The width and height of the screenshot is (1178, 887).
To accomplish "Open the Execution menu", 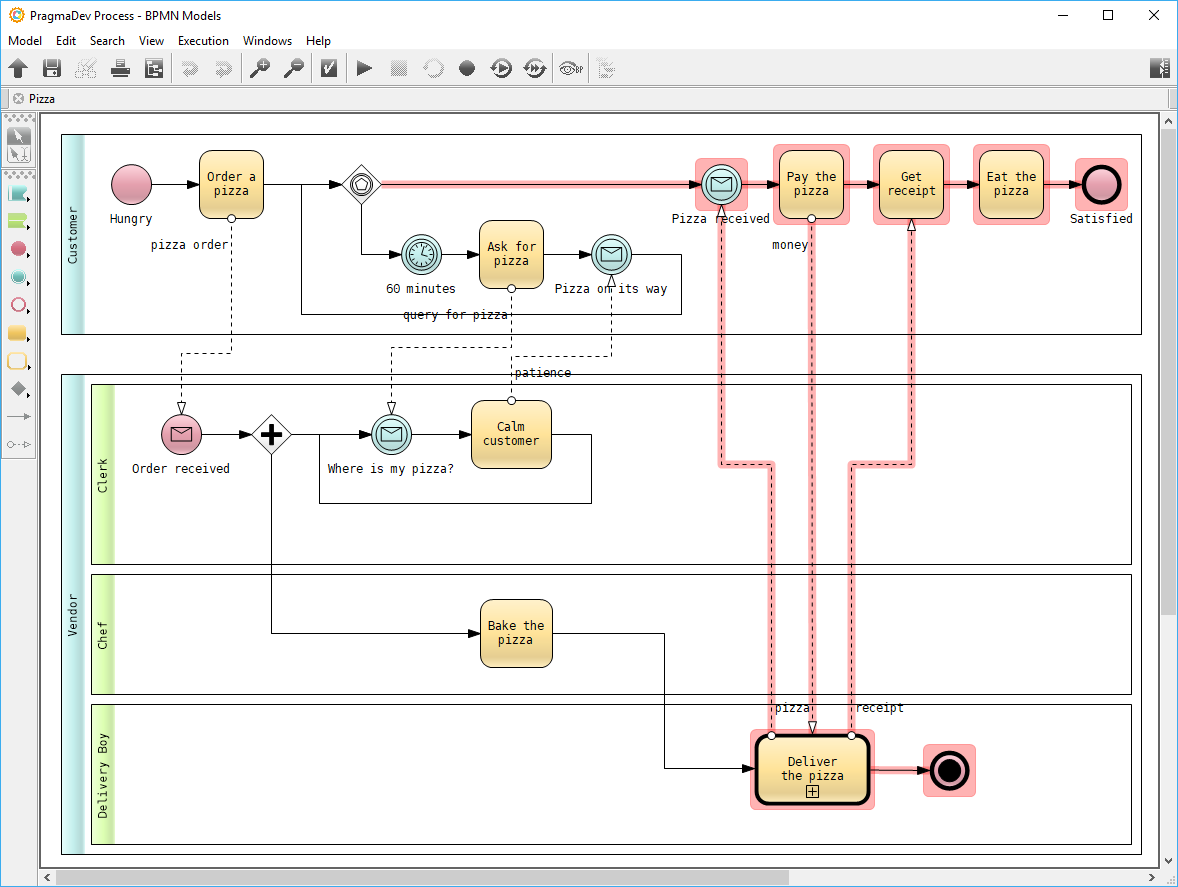I will 203,41.
